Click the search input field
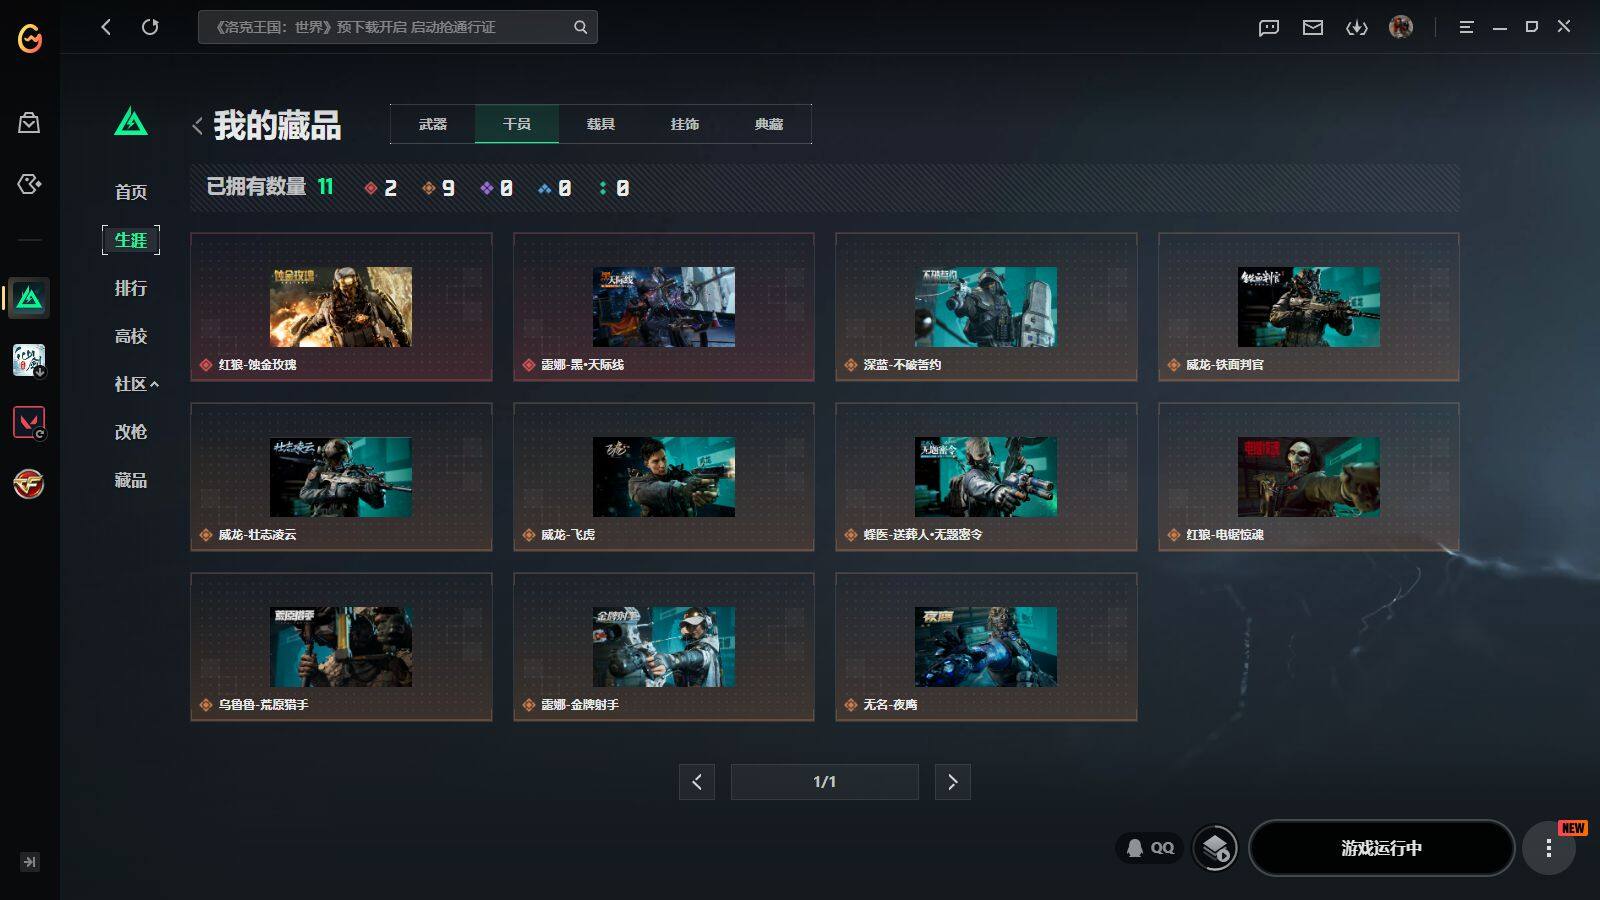Screen dimensions: 1600x900 click(398, 27)
